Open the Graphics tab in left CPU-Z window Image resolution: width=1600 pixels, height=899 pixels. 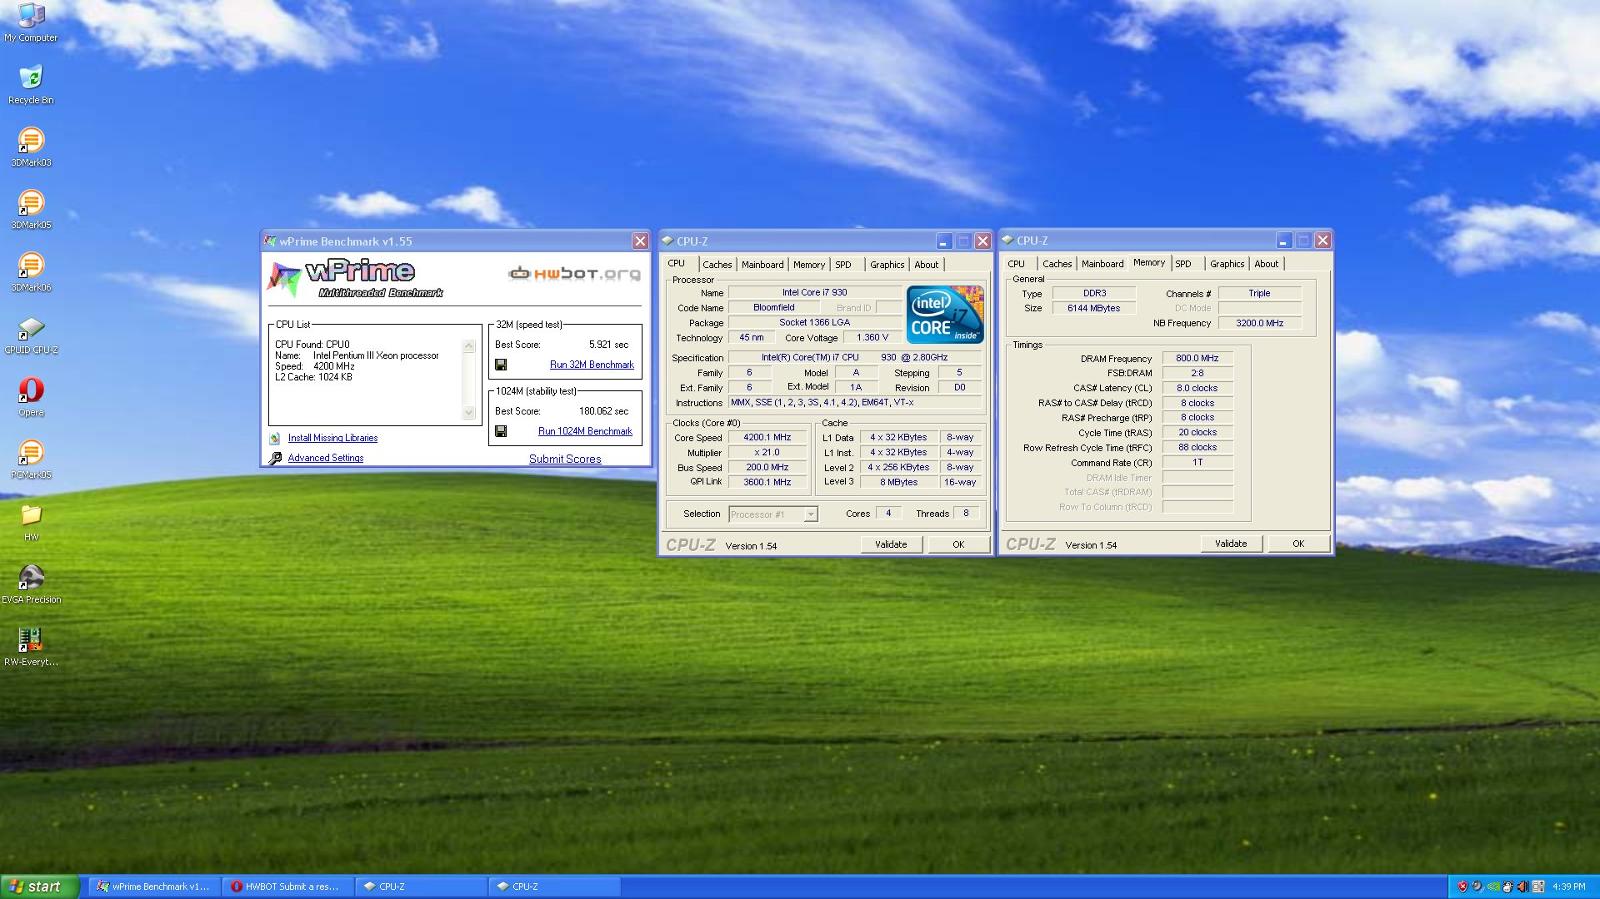click(887, 265)
